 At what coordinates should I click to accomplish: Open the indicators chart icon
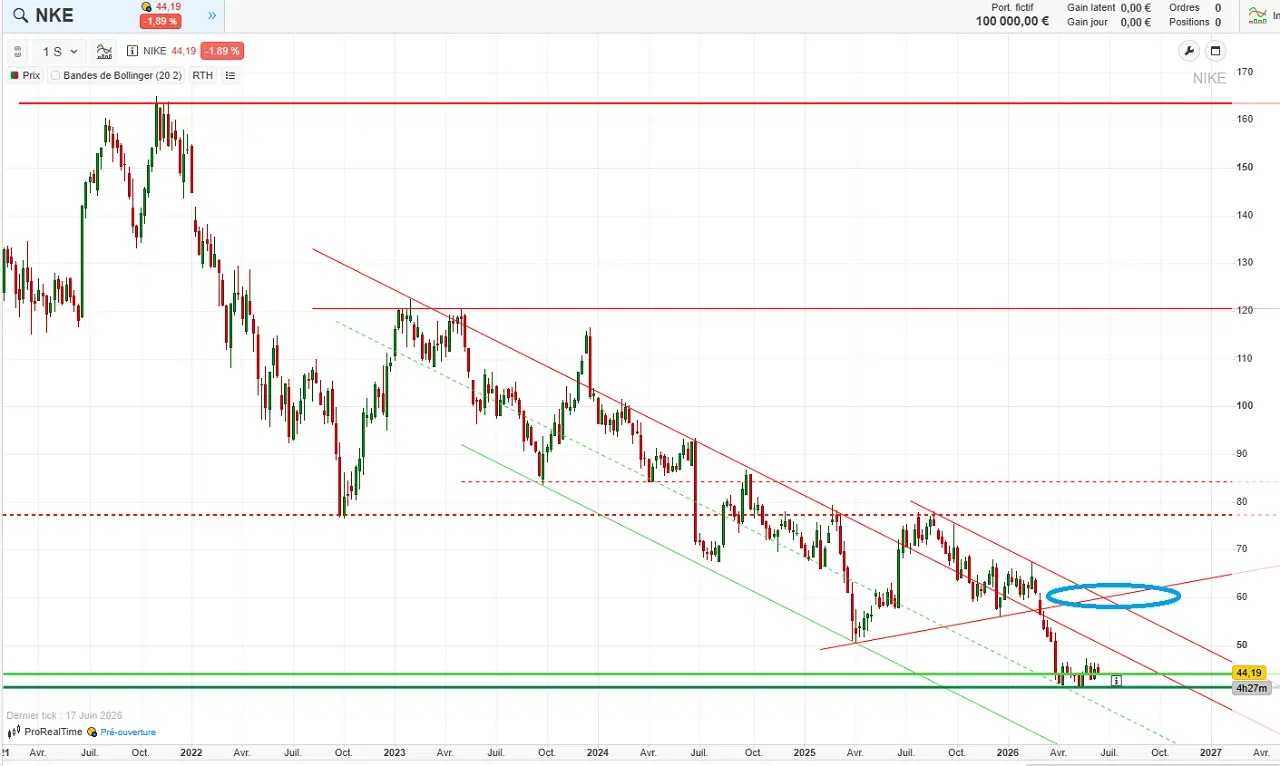point(104,52)
